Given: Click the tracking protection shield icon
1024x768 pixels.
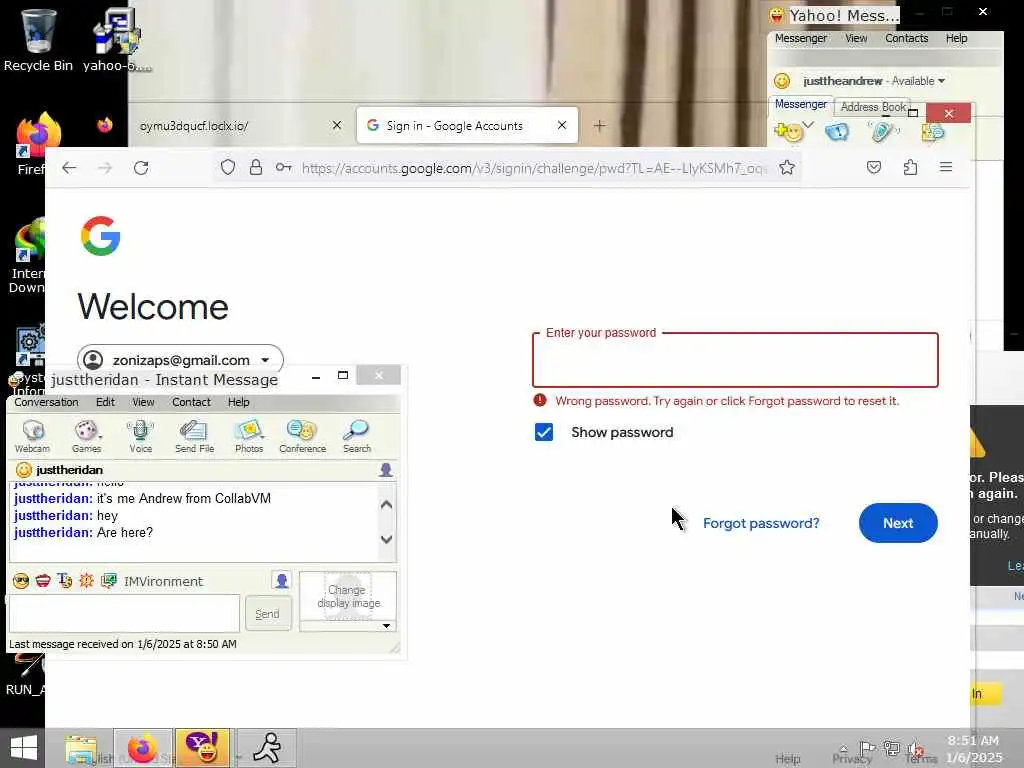Looking at the screenshot, I should pyautogui.click(x=227, y=168).
